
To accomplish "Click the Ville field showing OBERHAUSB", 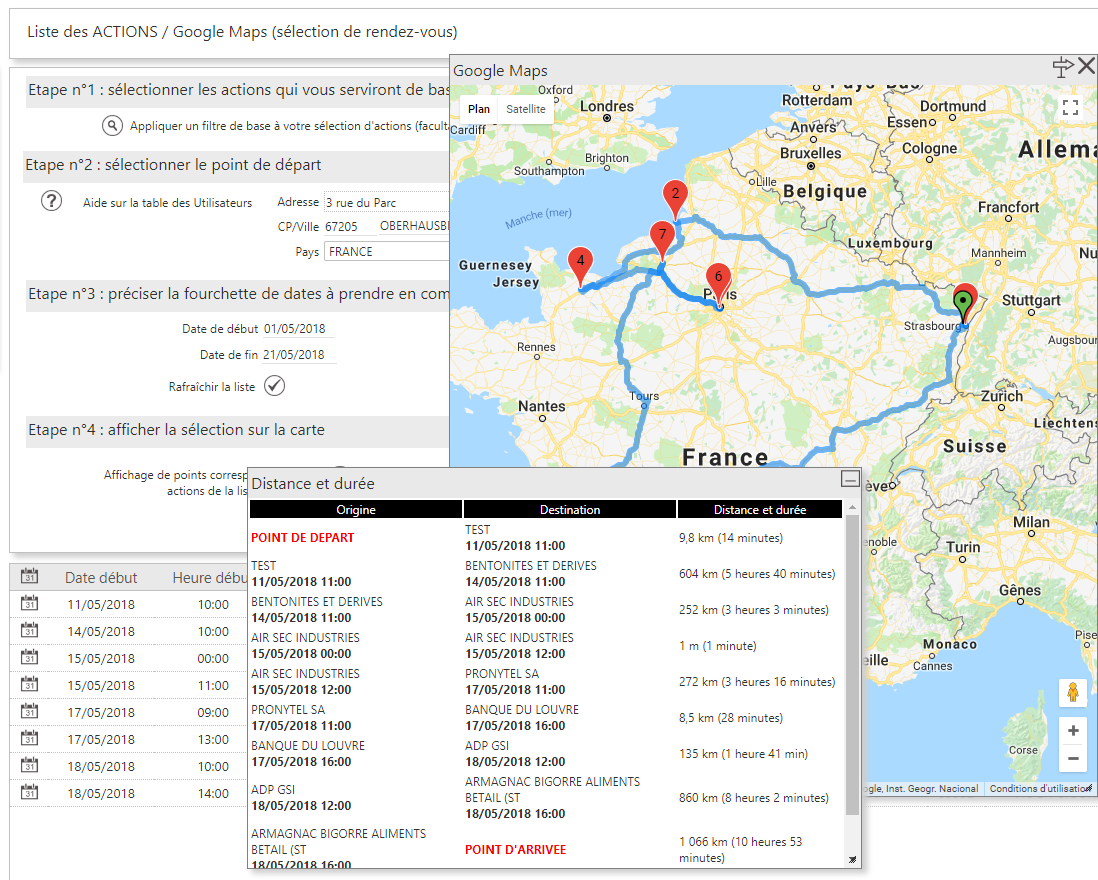I will click(414, 226).
